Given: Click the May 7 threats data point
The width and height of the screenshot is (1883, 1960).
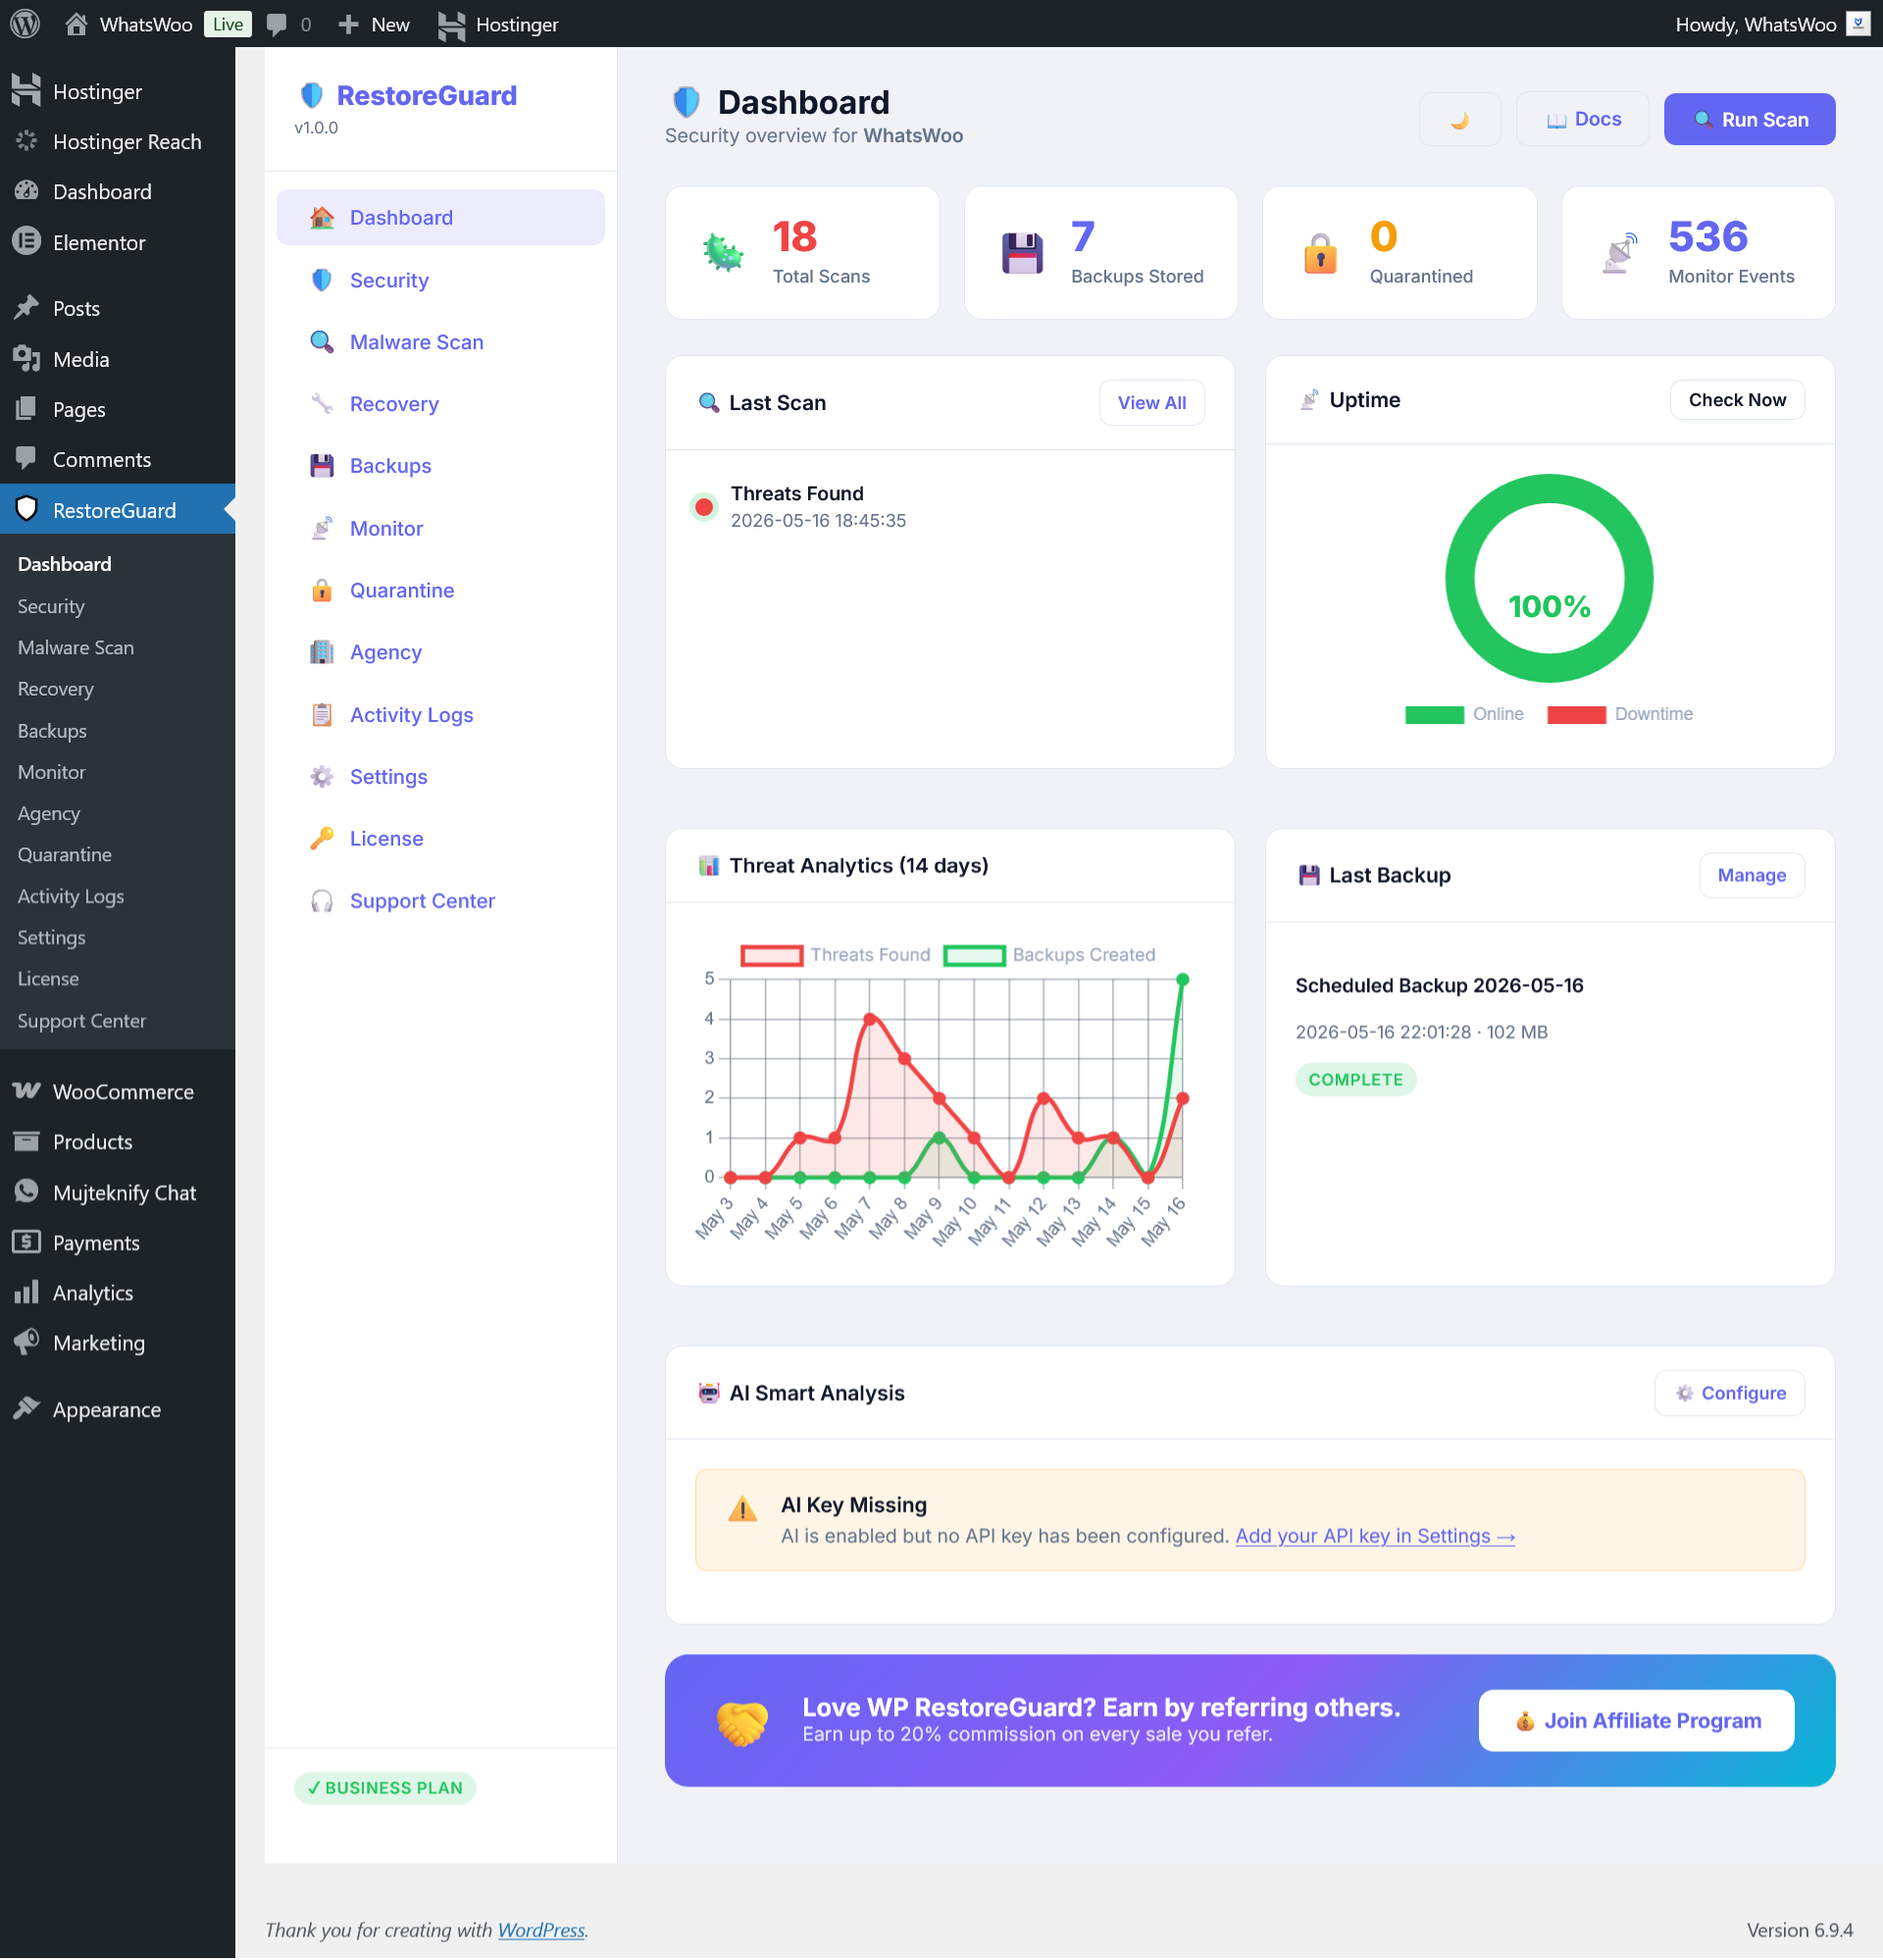Looking at the screenshot, I should coord(869,1019).
